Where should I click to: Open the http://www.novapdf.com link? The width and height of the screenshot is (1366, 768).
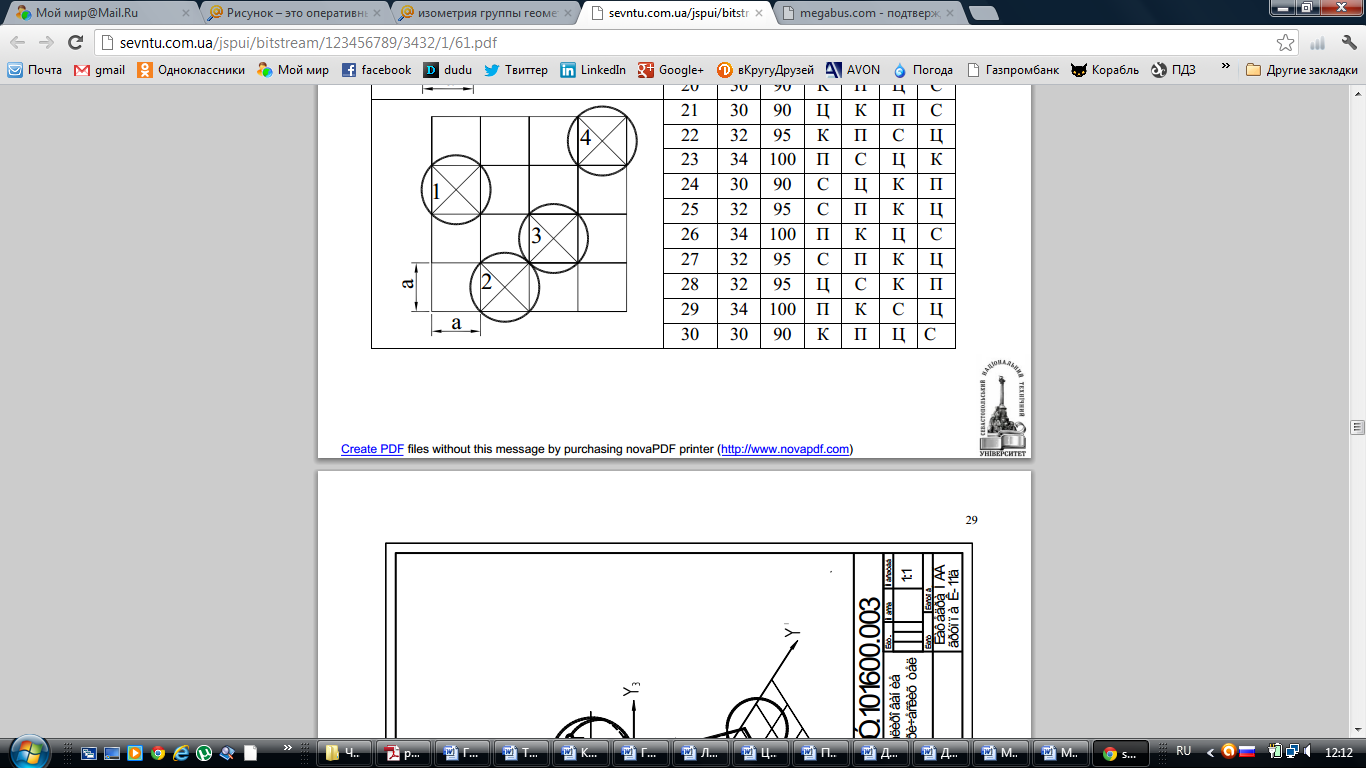pyautogui.click(x=785, y=449)
